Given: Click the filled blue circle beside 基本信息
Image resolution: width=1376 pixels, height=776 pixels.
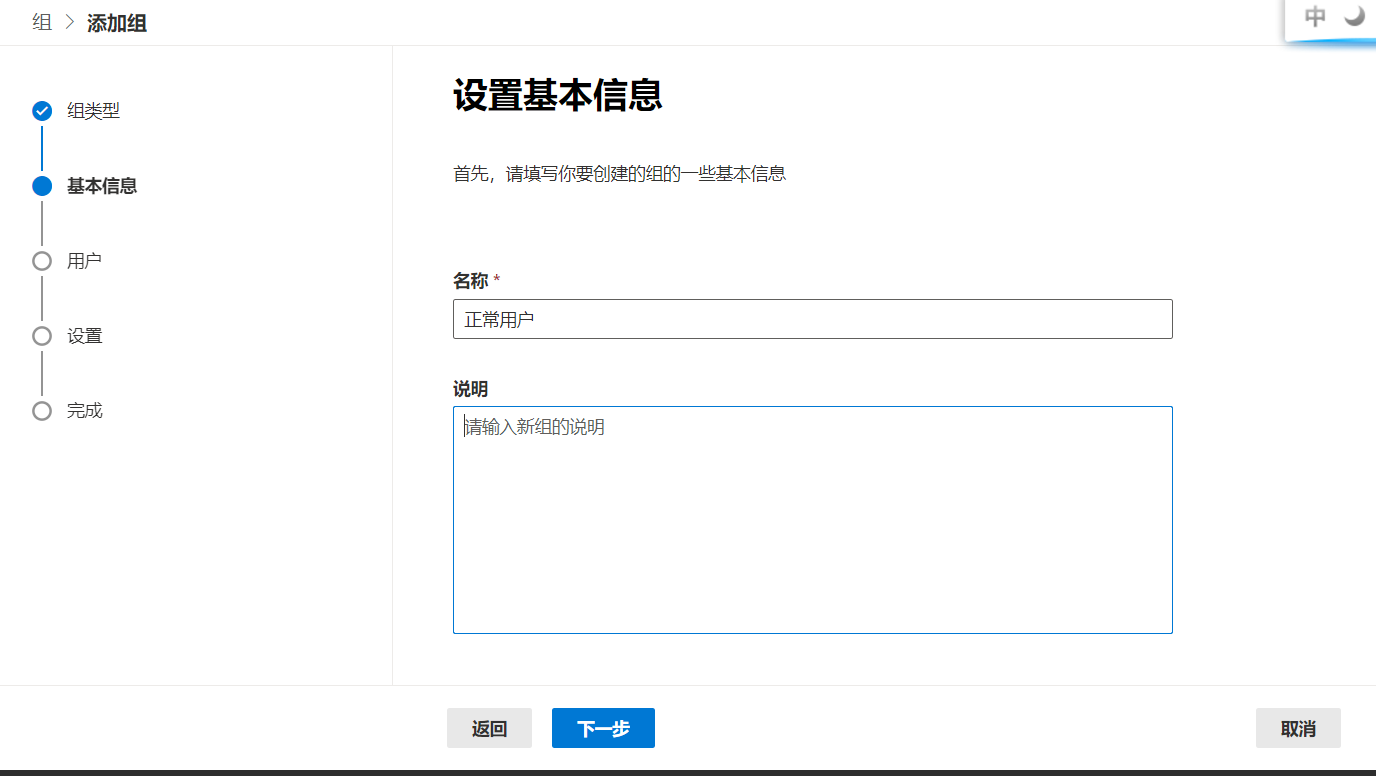Looking at the screenshot, I should pos(42,186).
